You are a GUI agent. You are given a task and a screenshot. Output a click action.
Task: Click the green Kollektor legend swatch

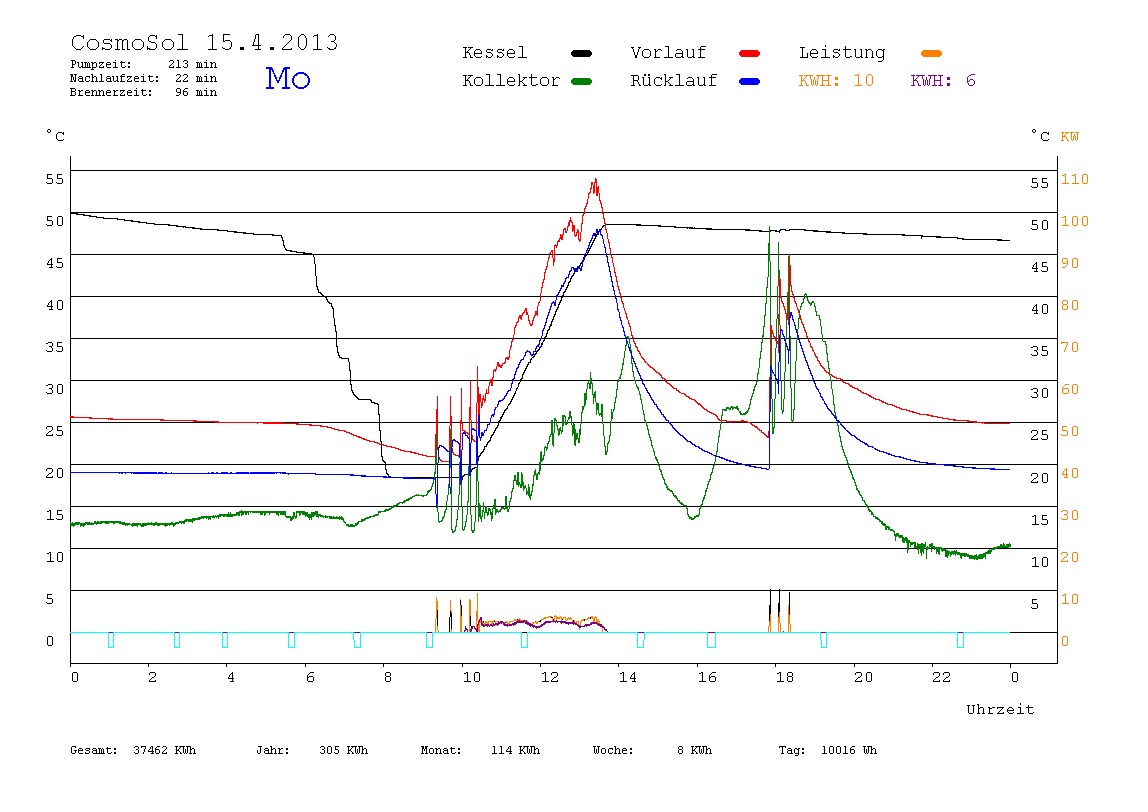click(581, 81)
